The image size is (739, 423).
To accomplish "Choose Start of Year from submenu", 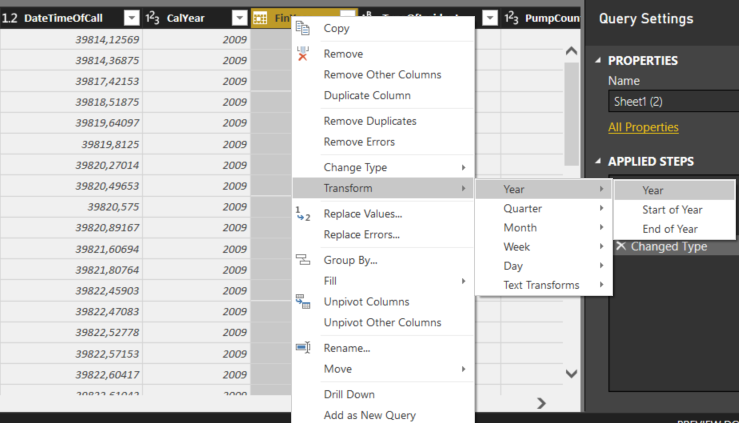I will 672,210.
